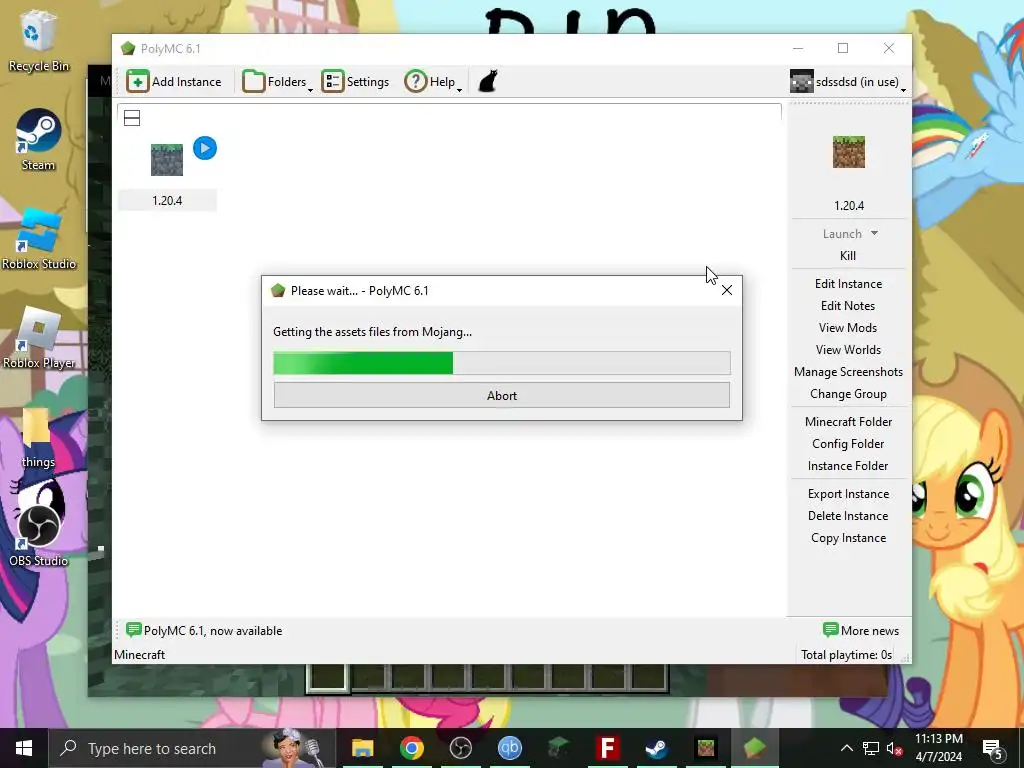The width and height of the screenshot is (1024, 768).
Task: Select the Steam desktop shortcut
Action: [39, 140]
